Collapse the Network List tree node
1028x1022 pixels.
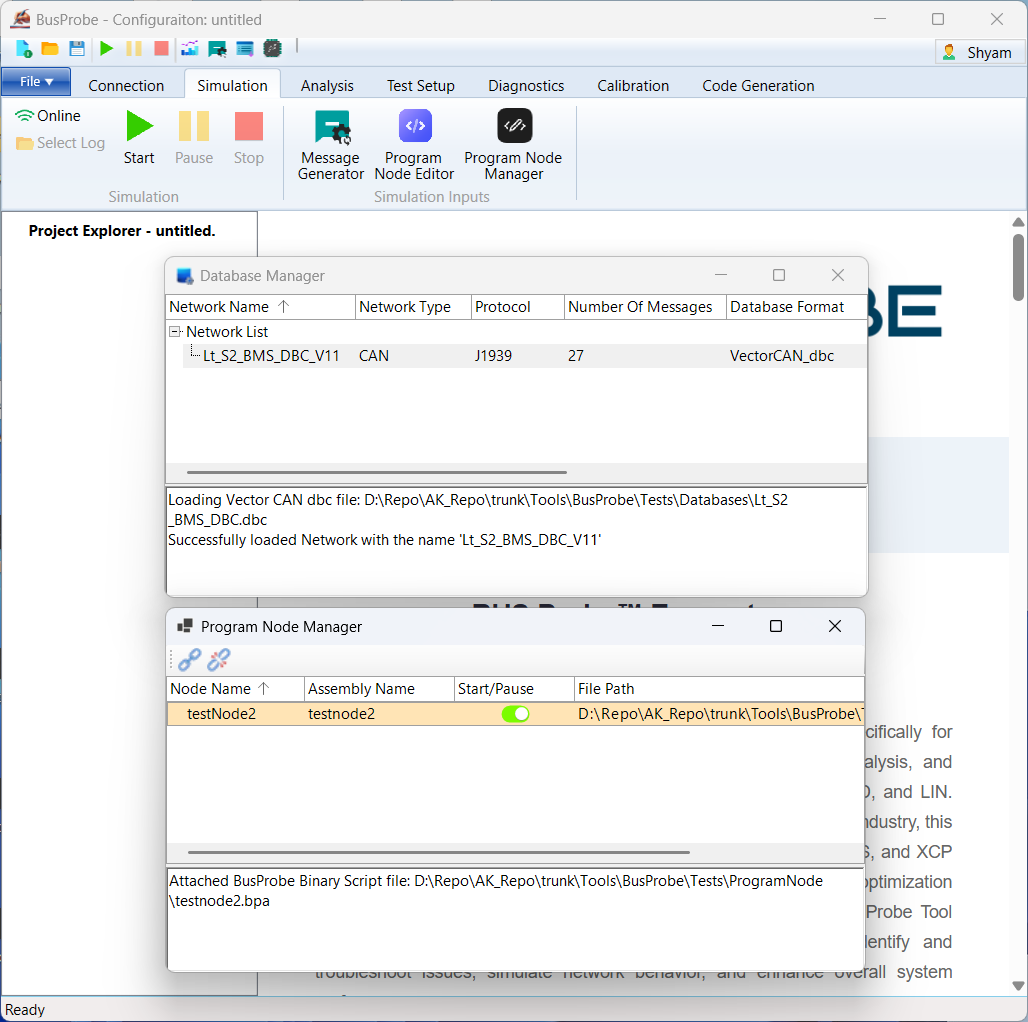[175, 332]
